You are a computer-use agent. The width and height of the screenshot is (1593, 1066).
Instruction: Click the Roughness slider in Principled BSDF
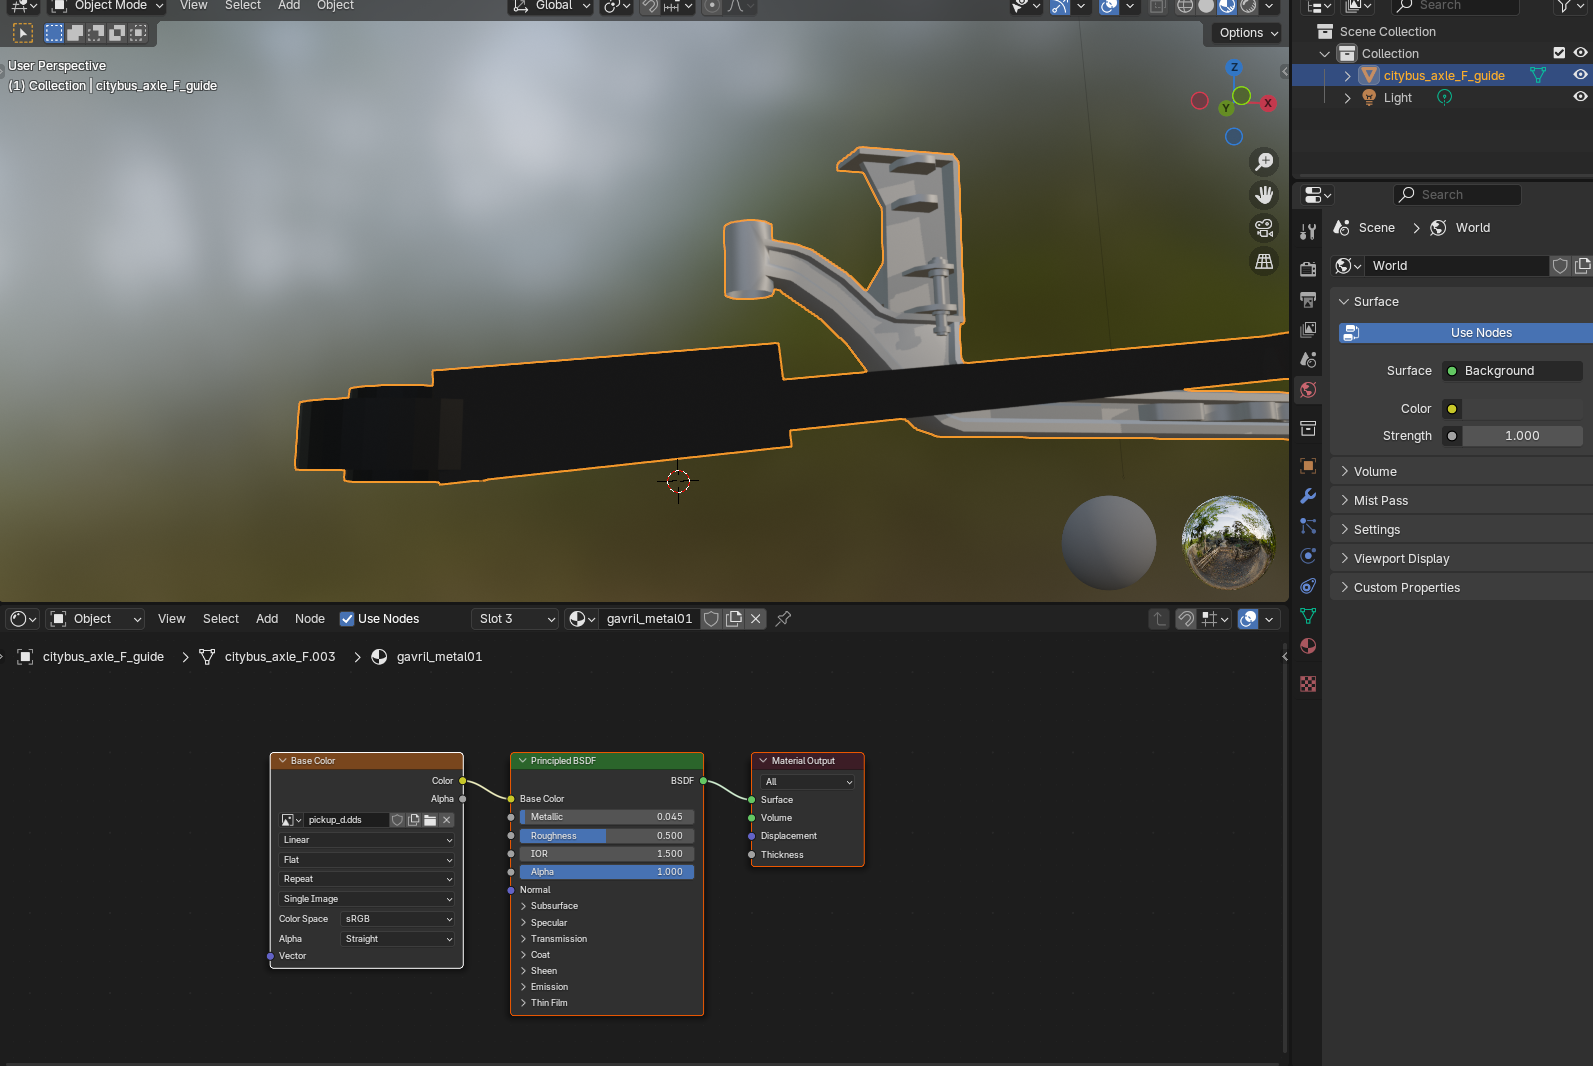607,836
